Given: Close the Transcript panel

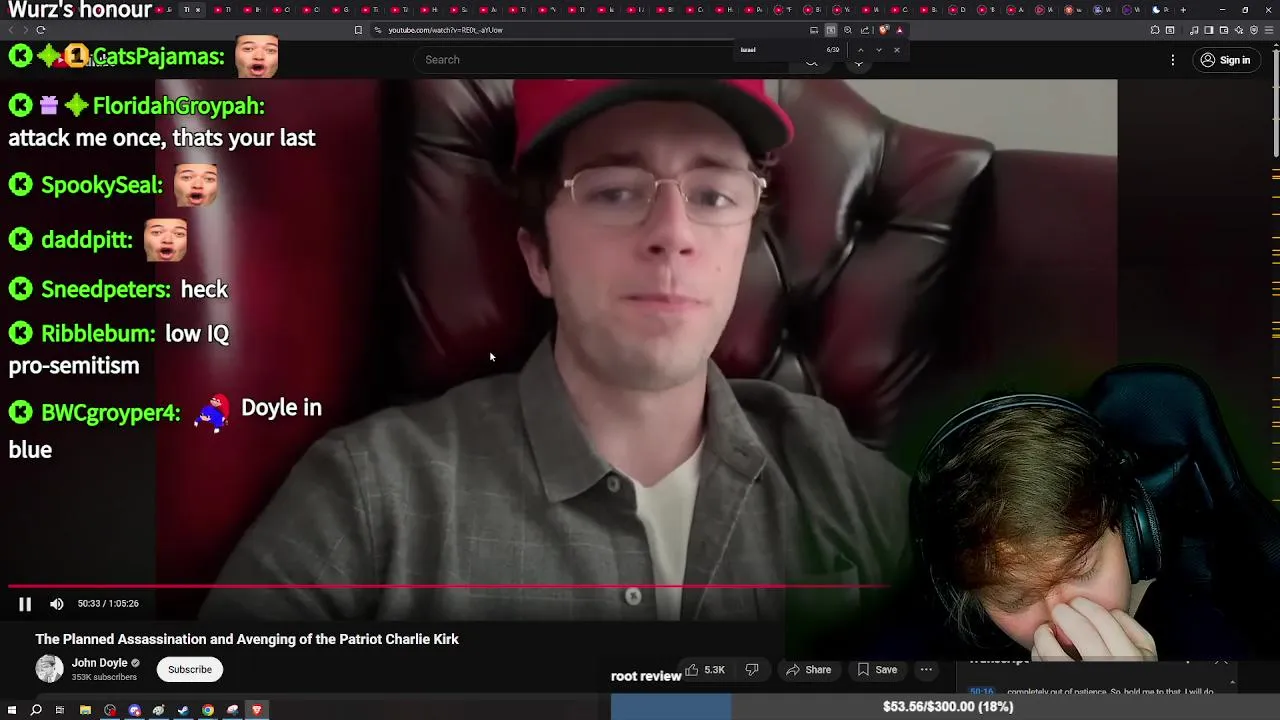Looking at the screenshot, I should pos(1221,661).
